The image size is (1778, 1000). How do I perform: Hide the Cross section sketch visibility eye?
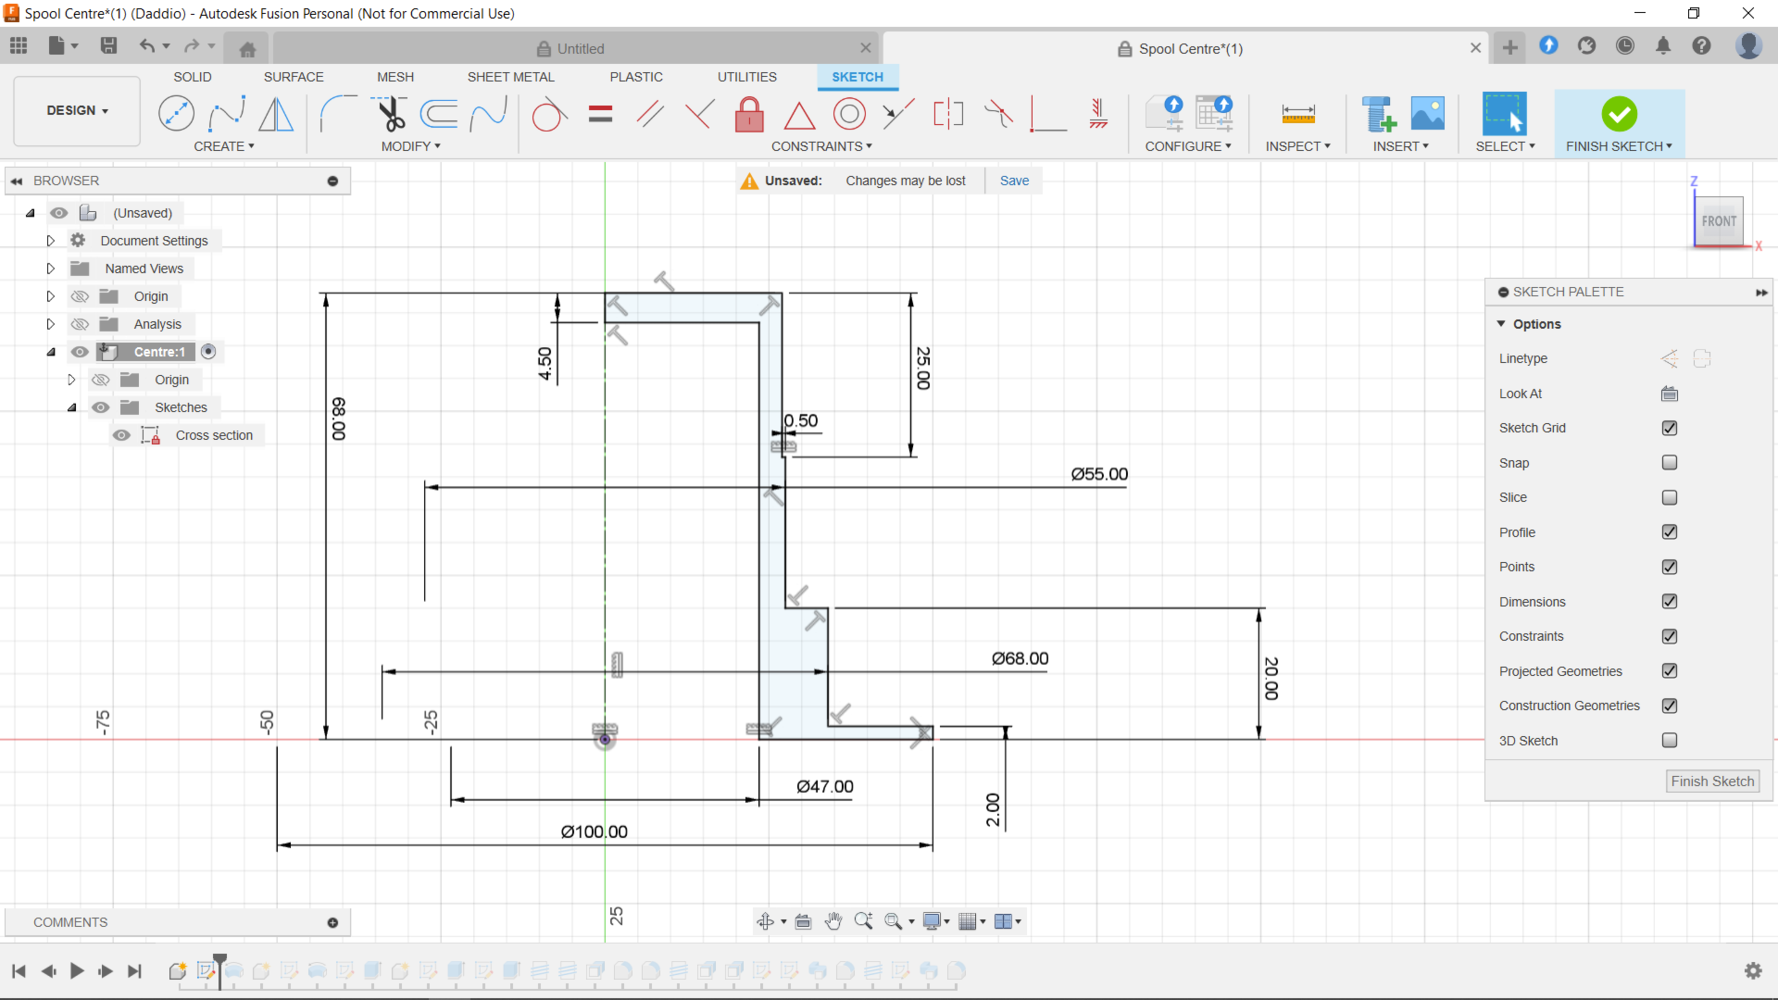(121, 435)
